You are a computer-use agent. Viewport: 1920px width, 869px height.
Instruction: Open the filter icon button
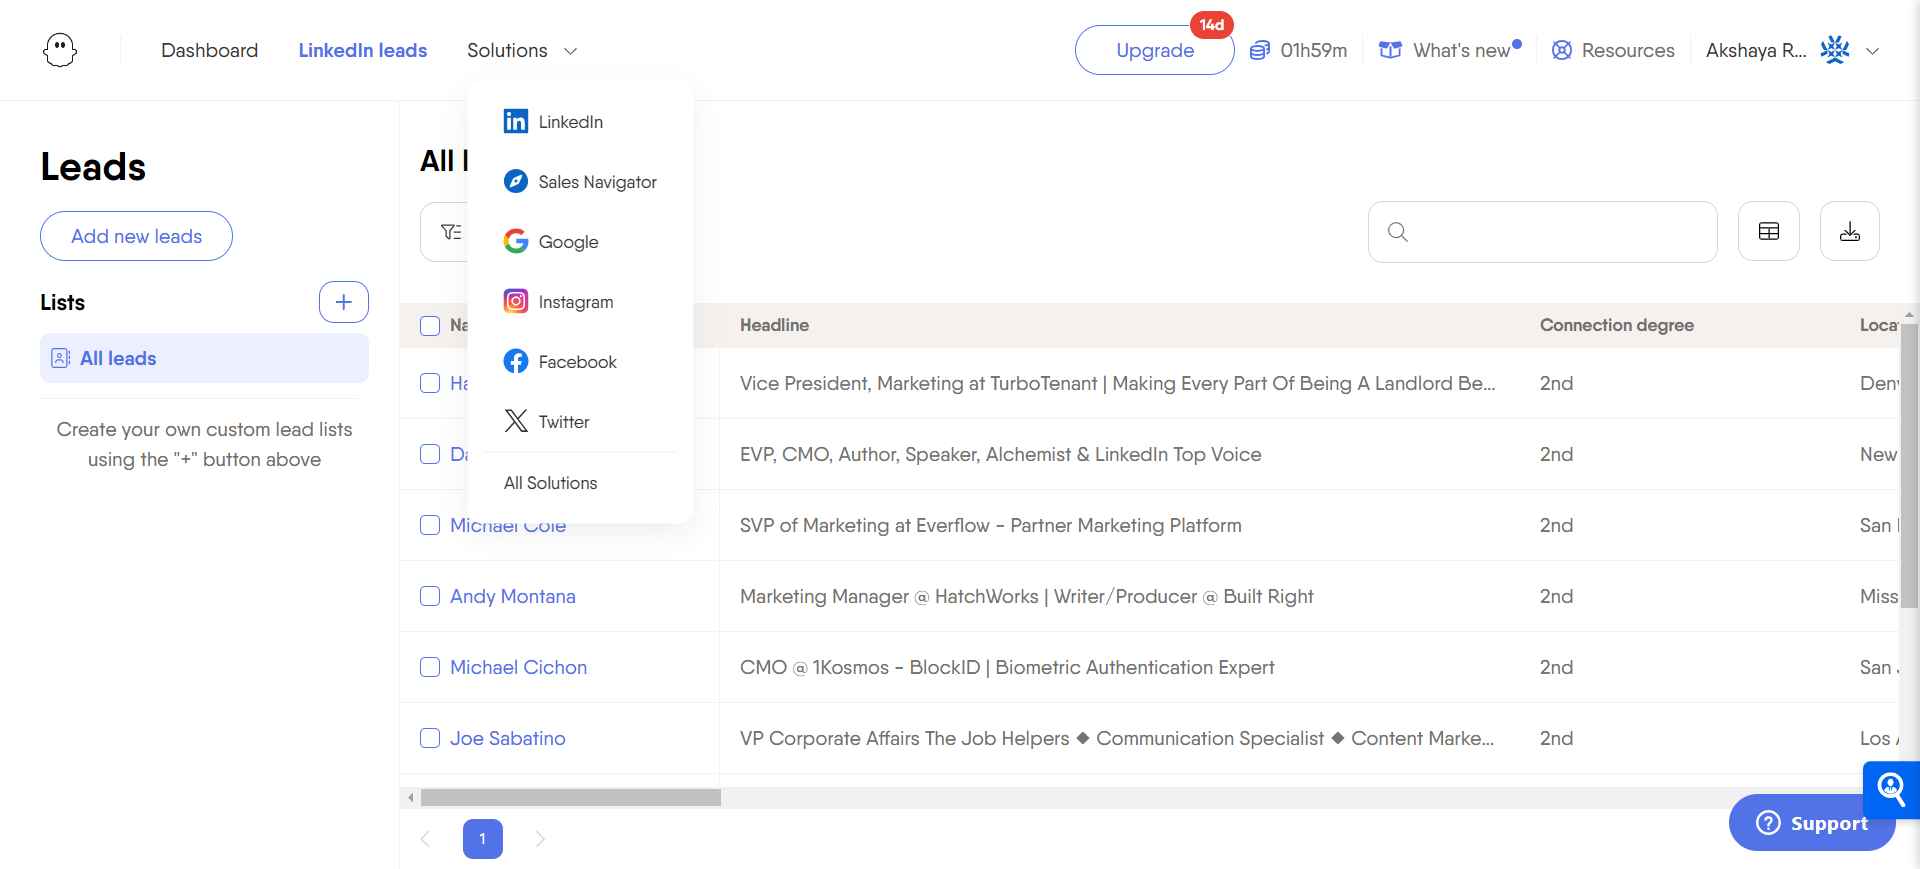(x=451, y=232)
